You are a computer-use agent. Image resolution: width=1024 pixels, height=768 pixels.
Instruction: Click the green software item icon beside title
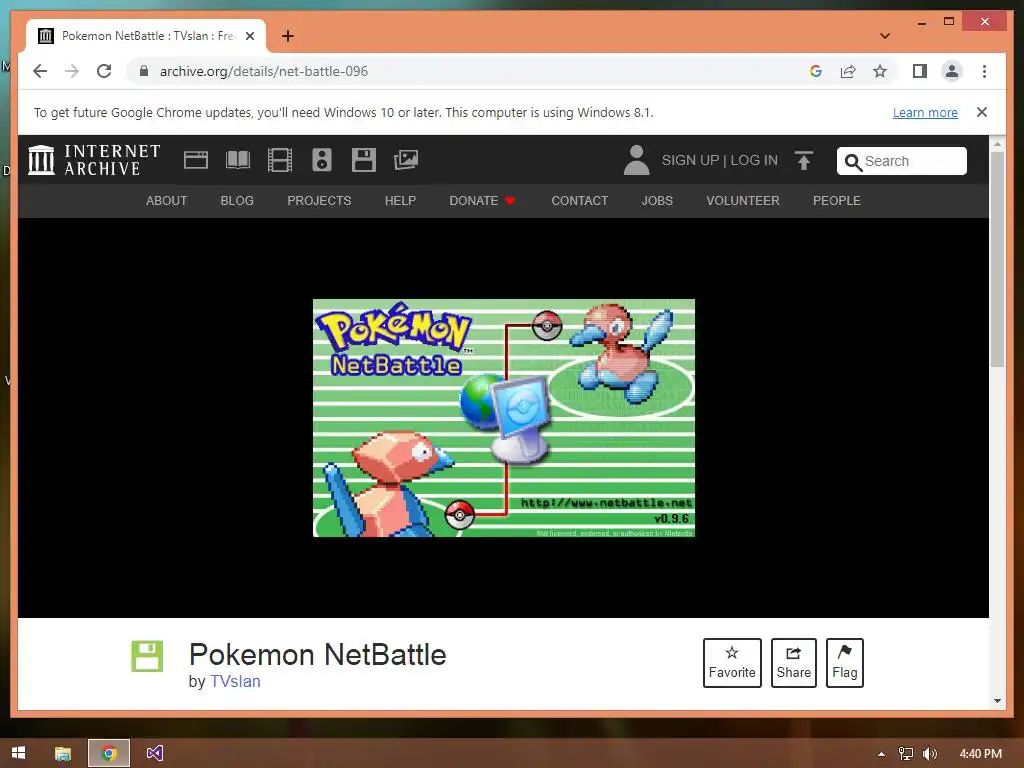147,656
